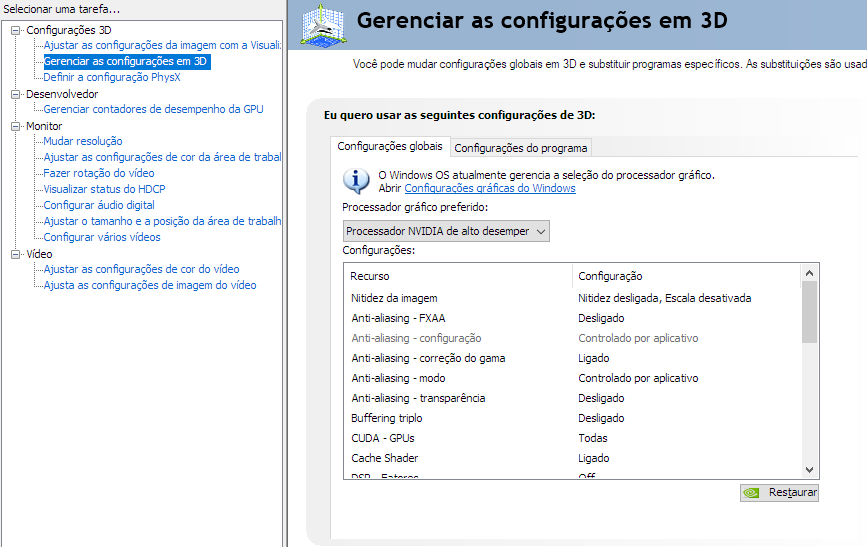Open Fazer rotação do vídeo
This screenshot has width=867, height=547.
(x=98, y=174)
